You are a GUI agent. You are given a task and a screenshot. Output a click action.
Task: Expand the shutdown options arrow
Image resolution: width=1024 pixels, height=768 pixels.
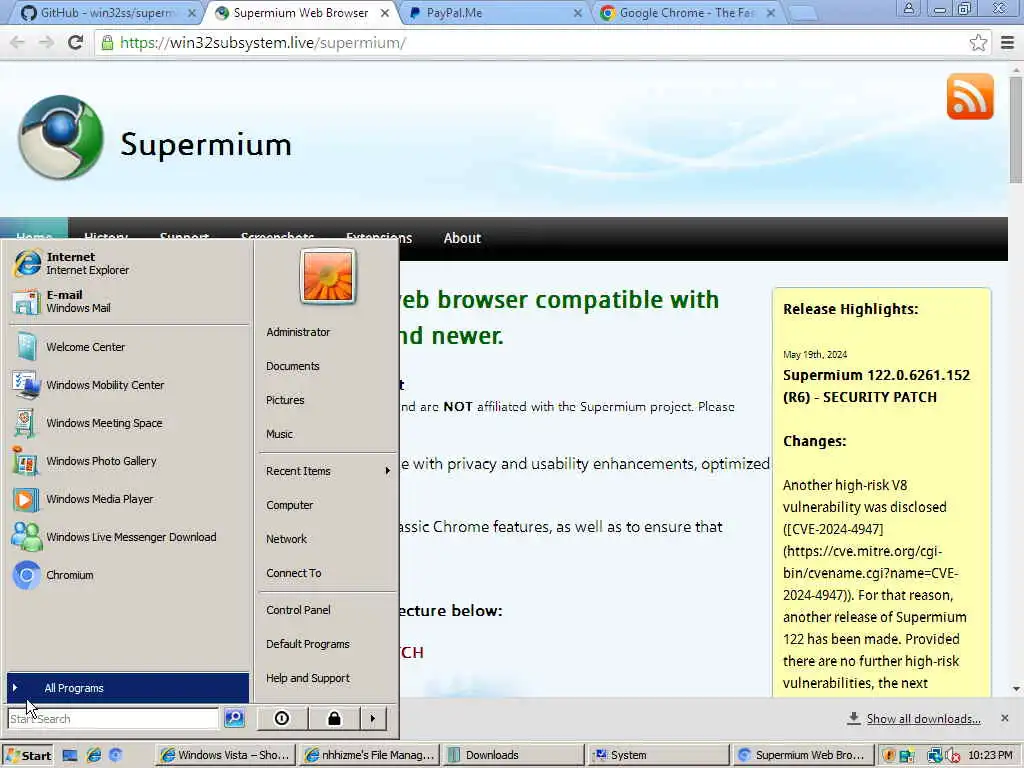click(x=373, y=718)
